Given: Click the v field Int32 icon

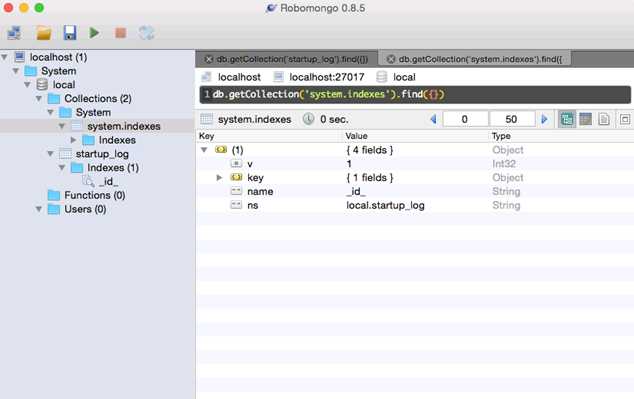Looking at the screenshot, I should click(236, 164).
